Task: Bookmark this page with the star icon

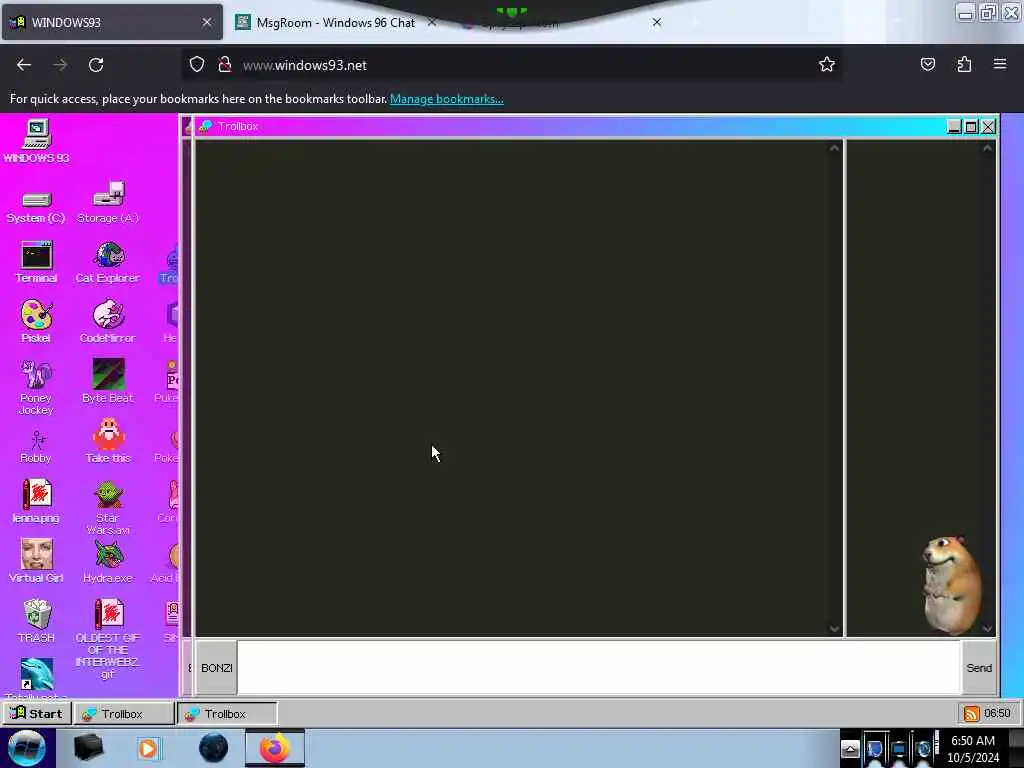Action: click(x=827, y=64)
